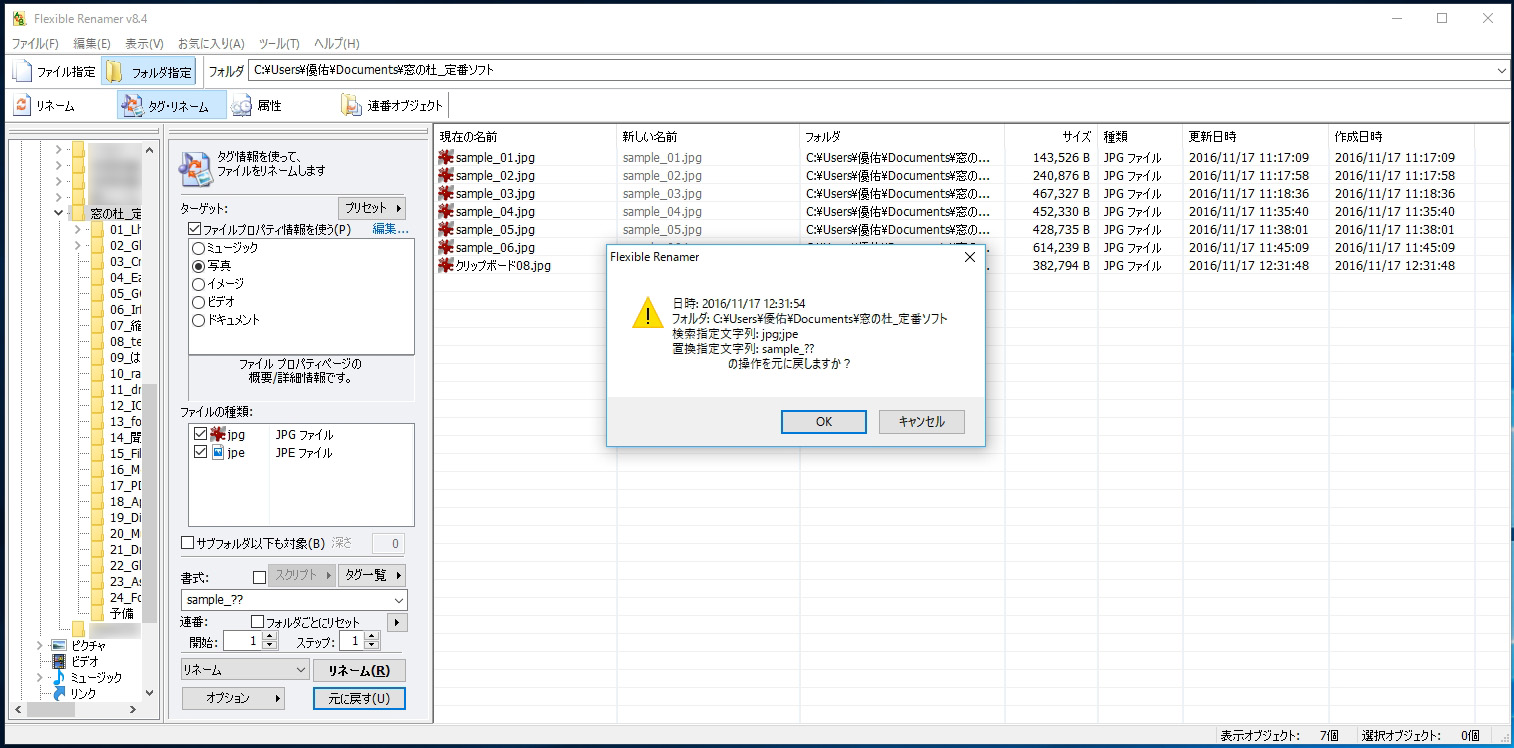Screen dimensions: 1514x748
Task: Click the file icon of クリップボード08.jpg
Action: [x=446, y=266]
